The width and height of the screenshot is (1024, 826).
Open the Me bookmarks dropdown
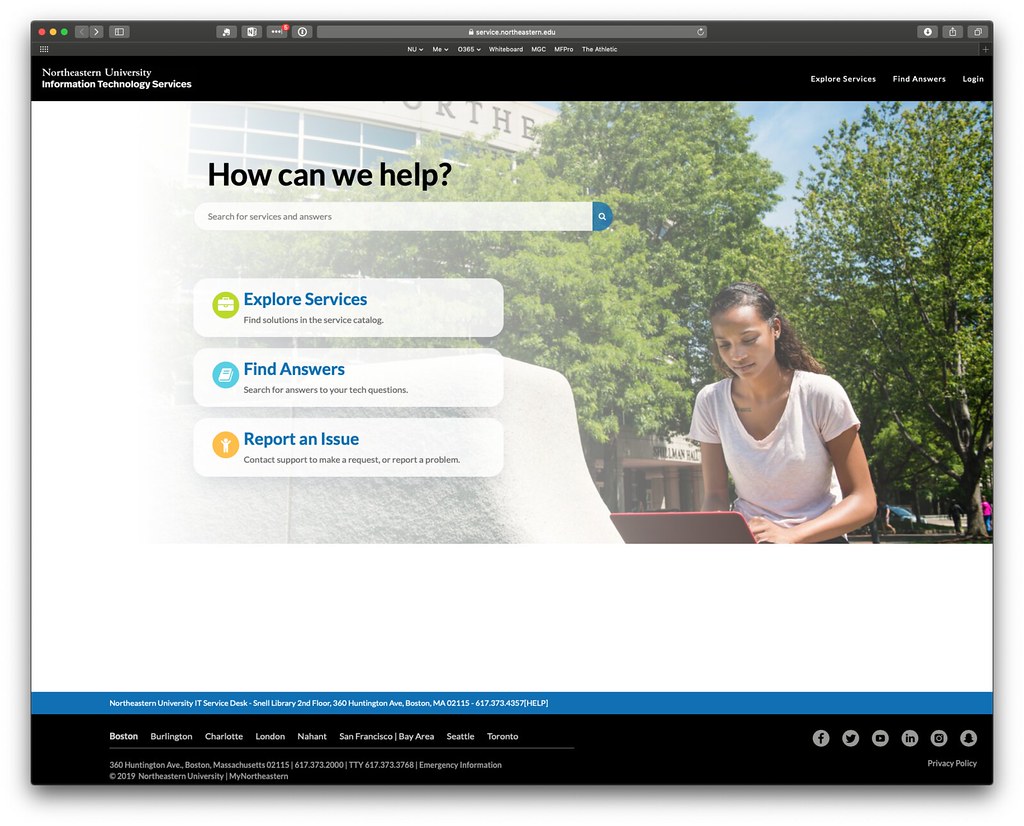coord(438,48)
